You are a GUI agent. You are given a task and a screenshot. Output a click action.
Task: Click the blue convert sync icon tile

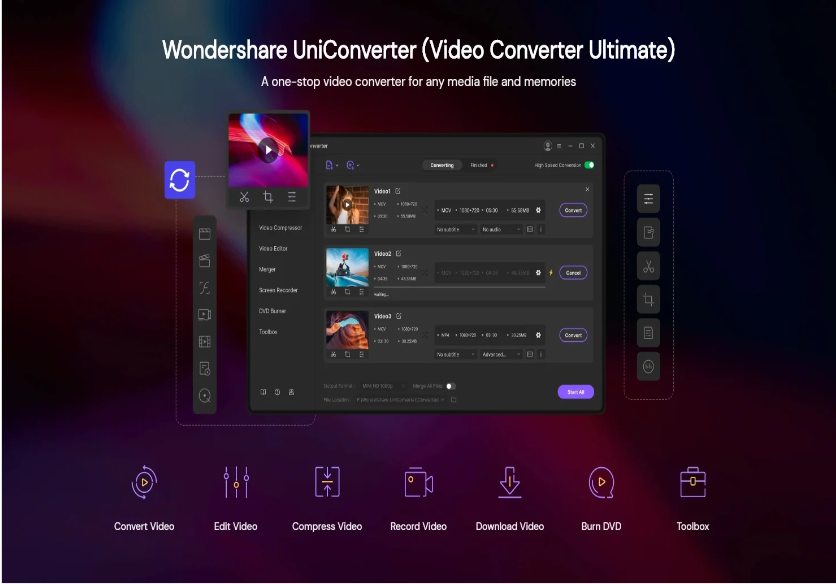click(x=180, y=180)
